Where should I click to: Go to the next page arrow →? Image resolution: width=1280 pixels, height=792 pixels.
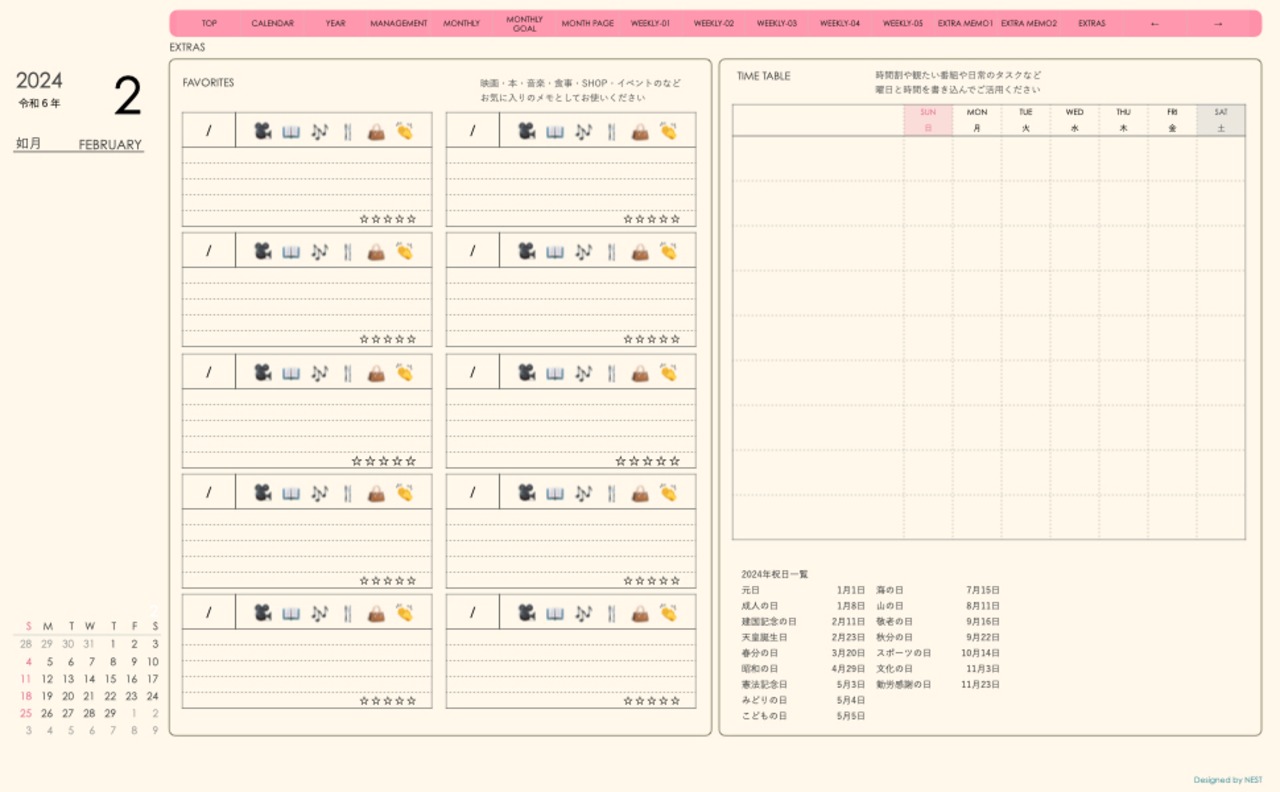coord(1217,23)
